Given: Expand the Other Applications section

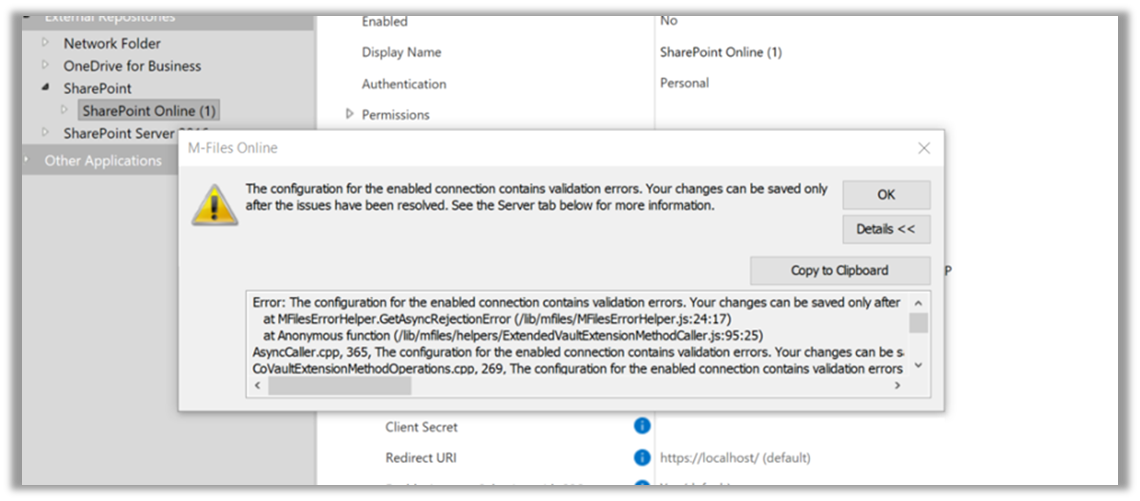Looking at the screenshot, I should [x=28, y=160].
